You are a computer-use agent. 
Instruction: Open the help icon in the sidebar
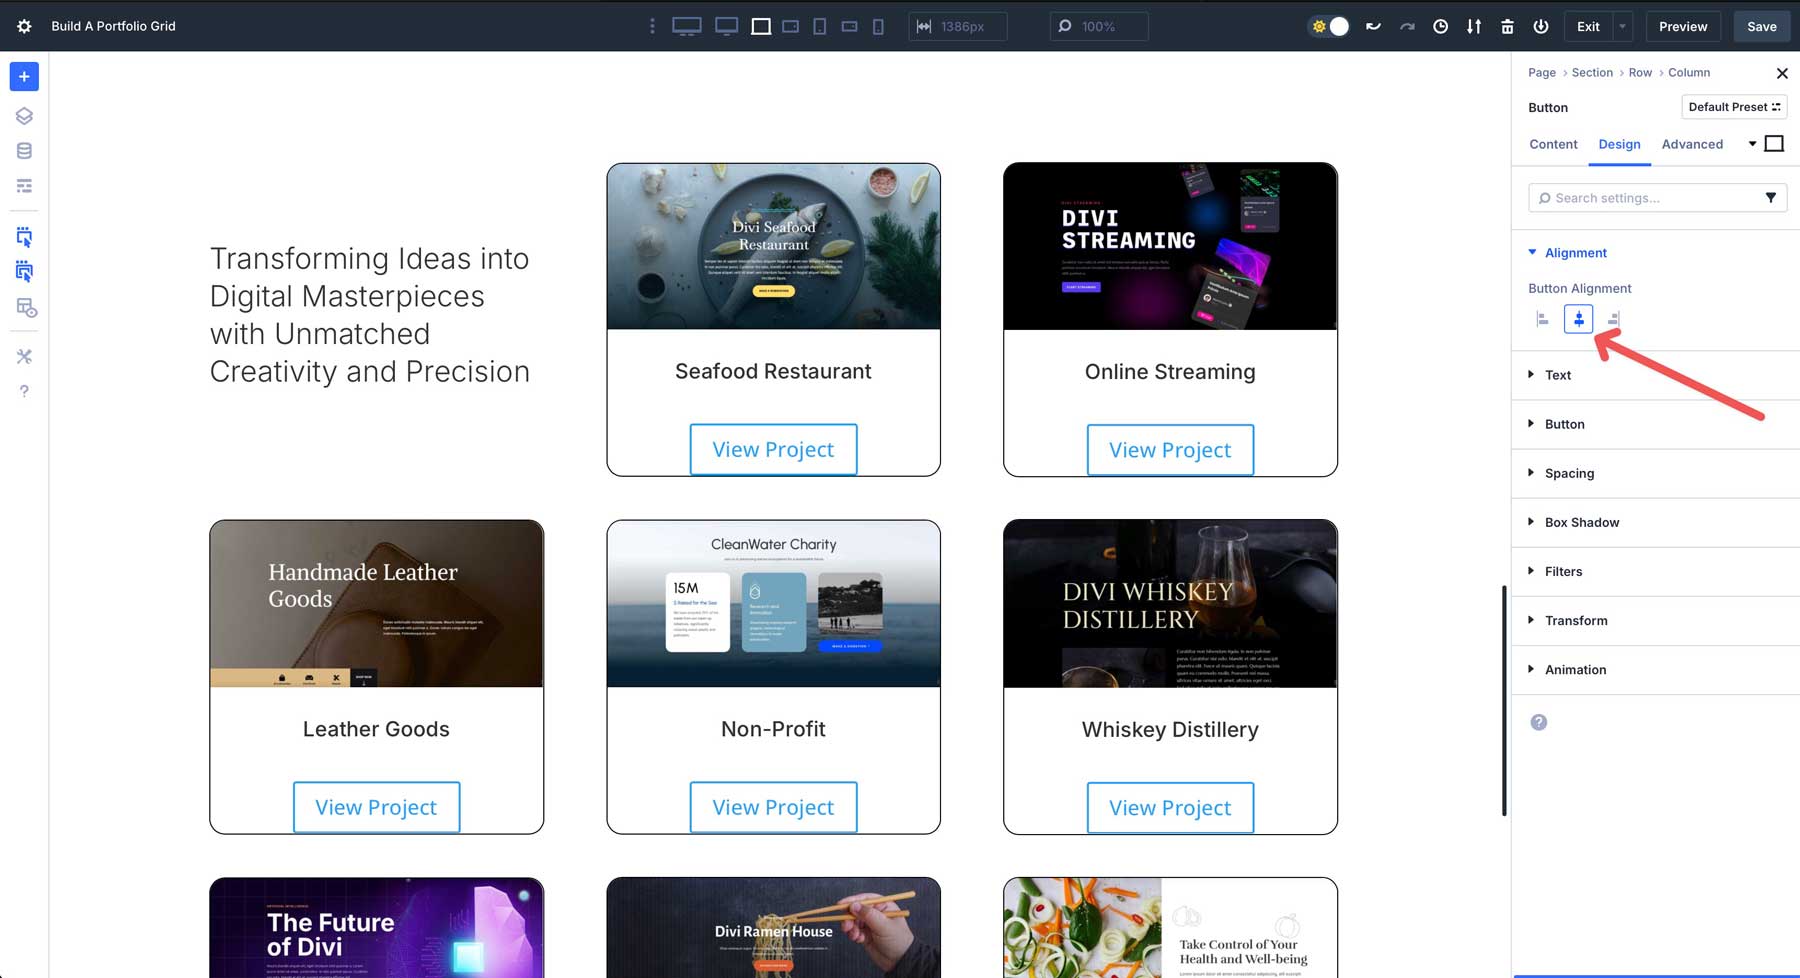coord(24,391)
